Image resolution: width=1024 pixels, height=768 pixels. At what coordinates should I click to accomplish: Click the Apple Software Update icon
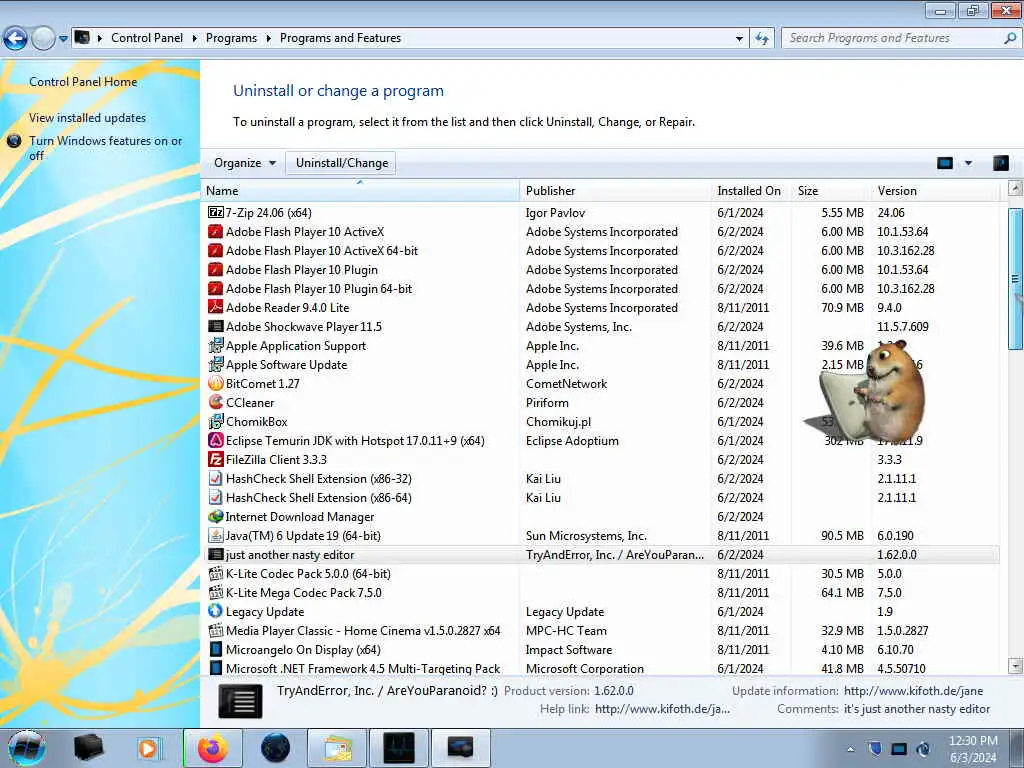(x=216, y=364)
